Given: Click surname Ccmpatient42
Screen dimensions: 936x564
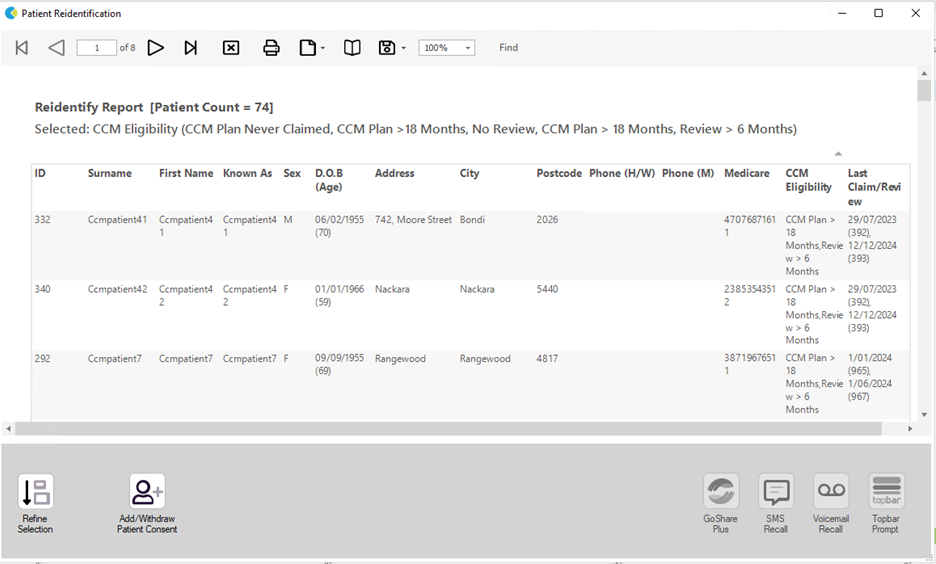Looking at the screenshot, I should pyautogui.click(x=117, y=289).
